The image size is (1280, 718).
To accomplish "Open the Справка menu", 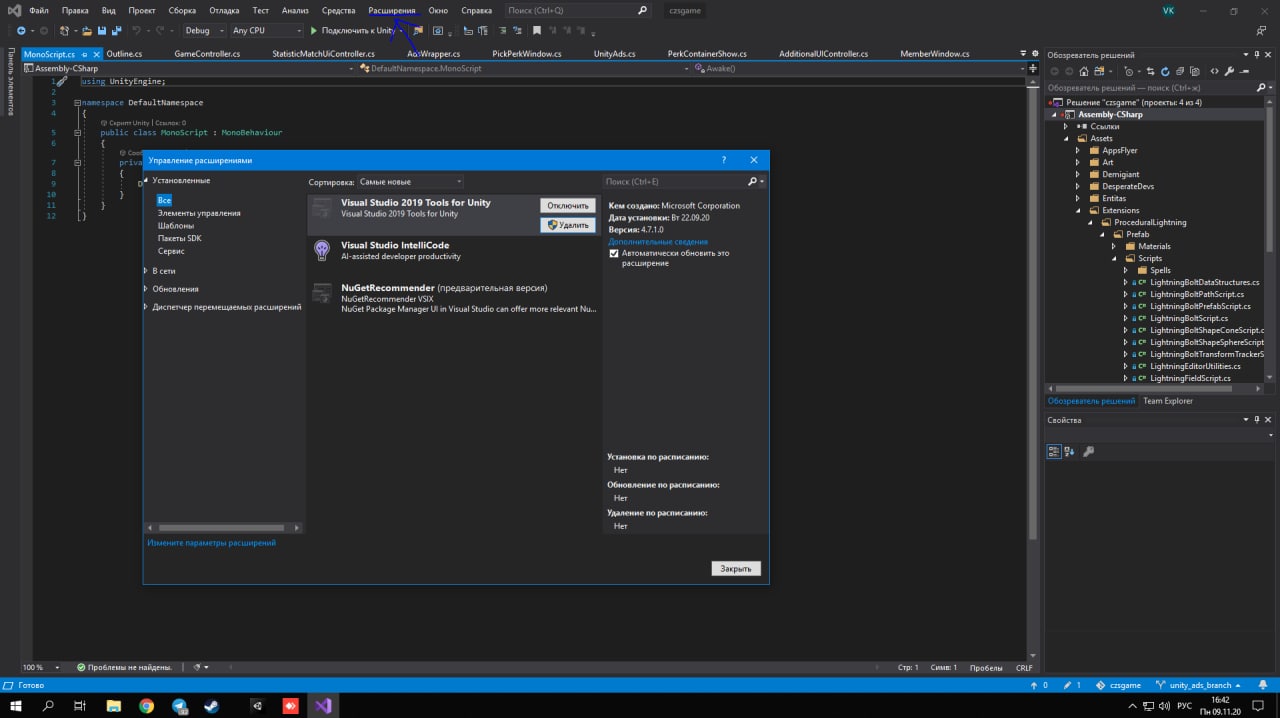I will point(476,10).
